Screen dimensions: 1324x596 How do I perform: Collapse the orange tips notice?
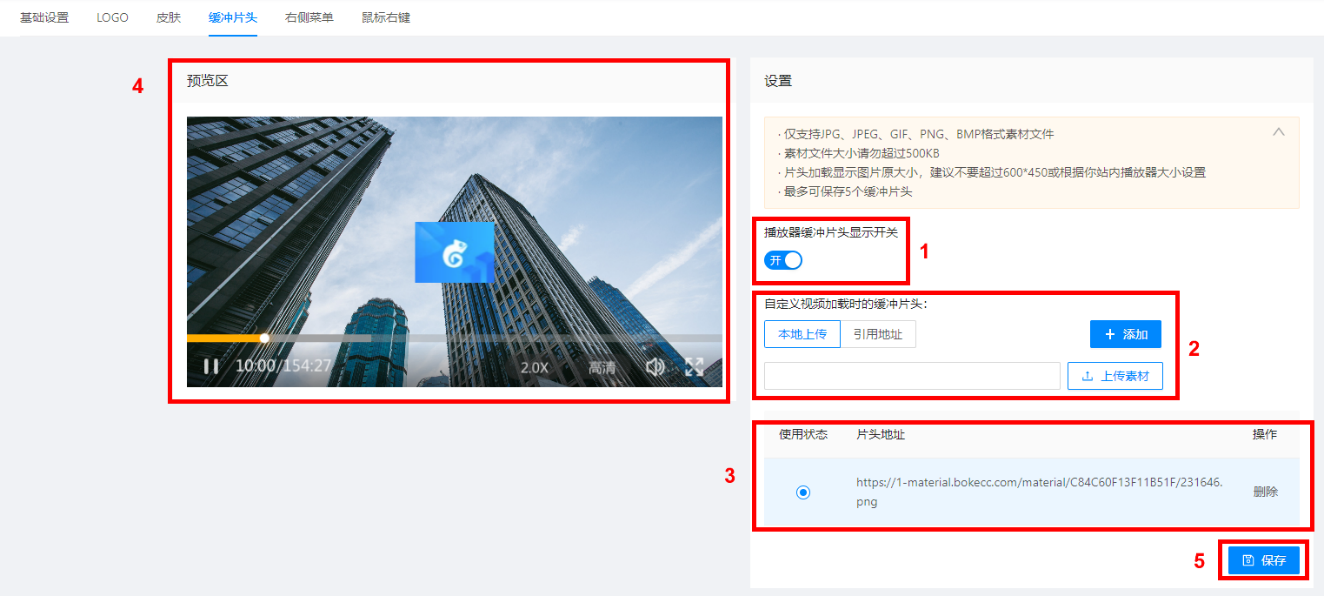point(1278,132)
